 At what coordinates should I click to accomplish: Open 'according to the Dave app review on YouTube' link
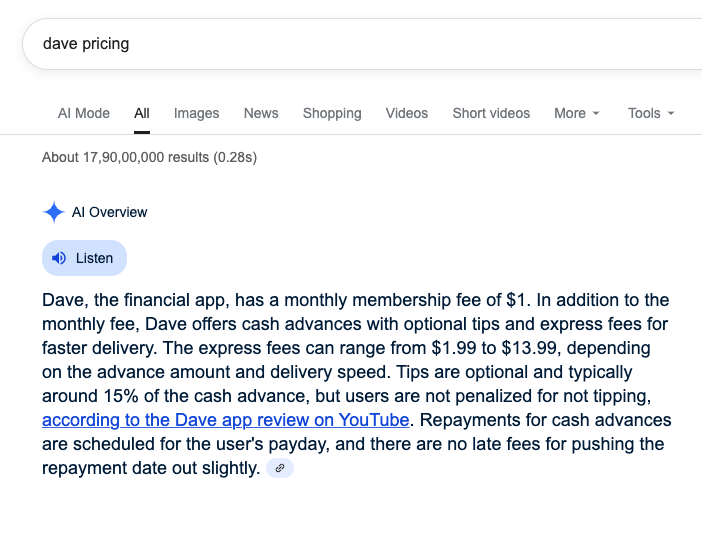226,420
